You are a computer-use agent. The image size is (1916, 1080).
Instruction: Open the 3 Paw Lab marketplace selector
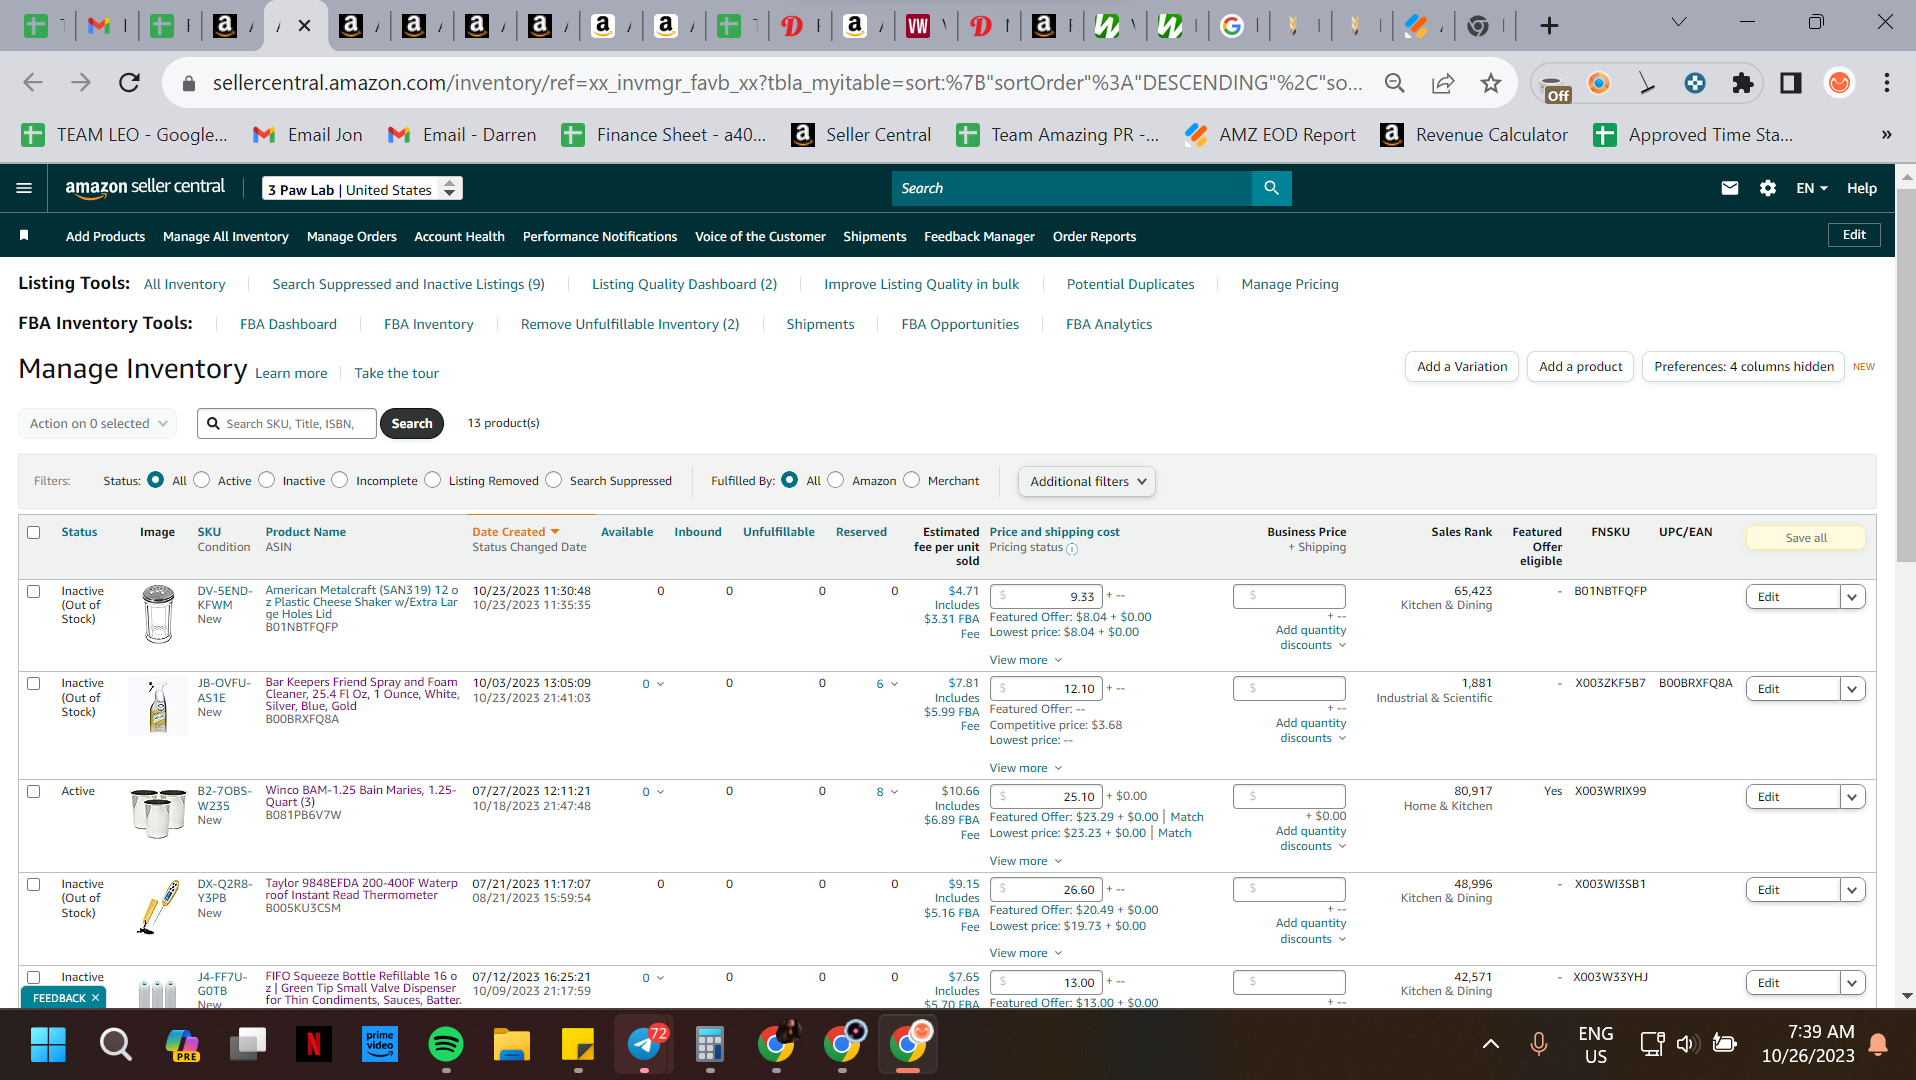[362, 189]
